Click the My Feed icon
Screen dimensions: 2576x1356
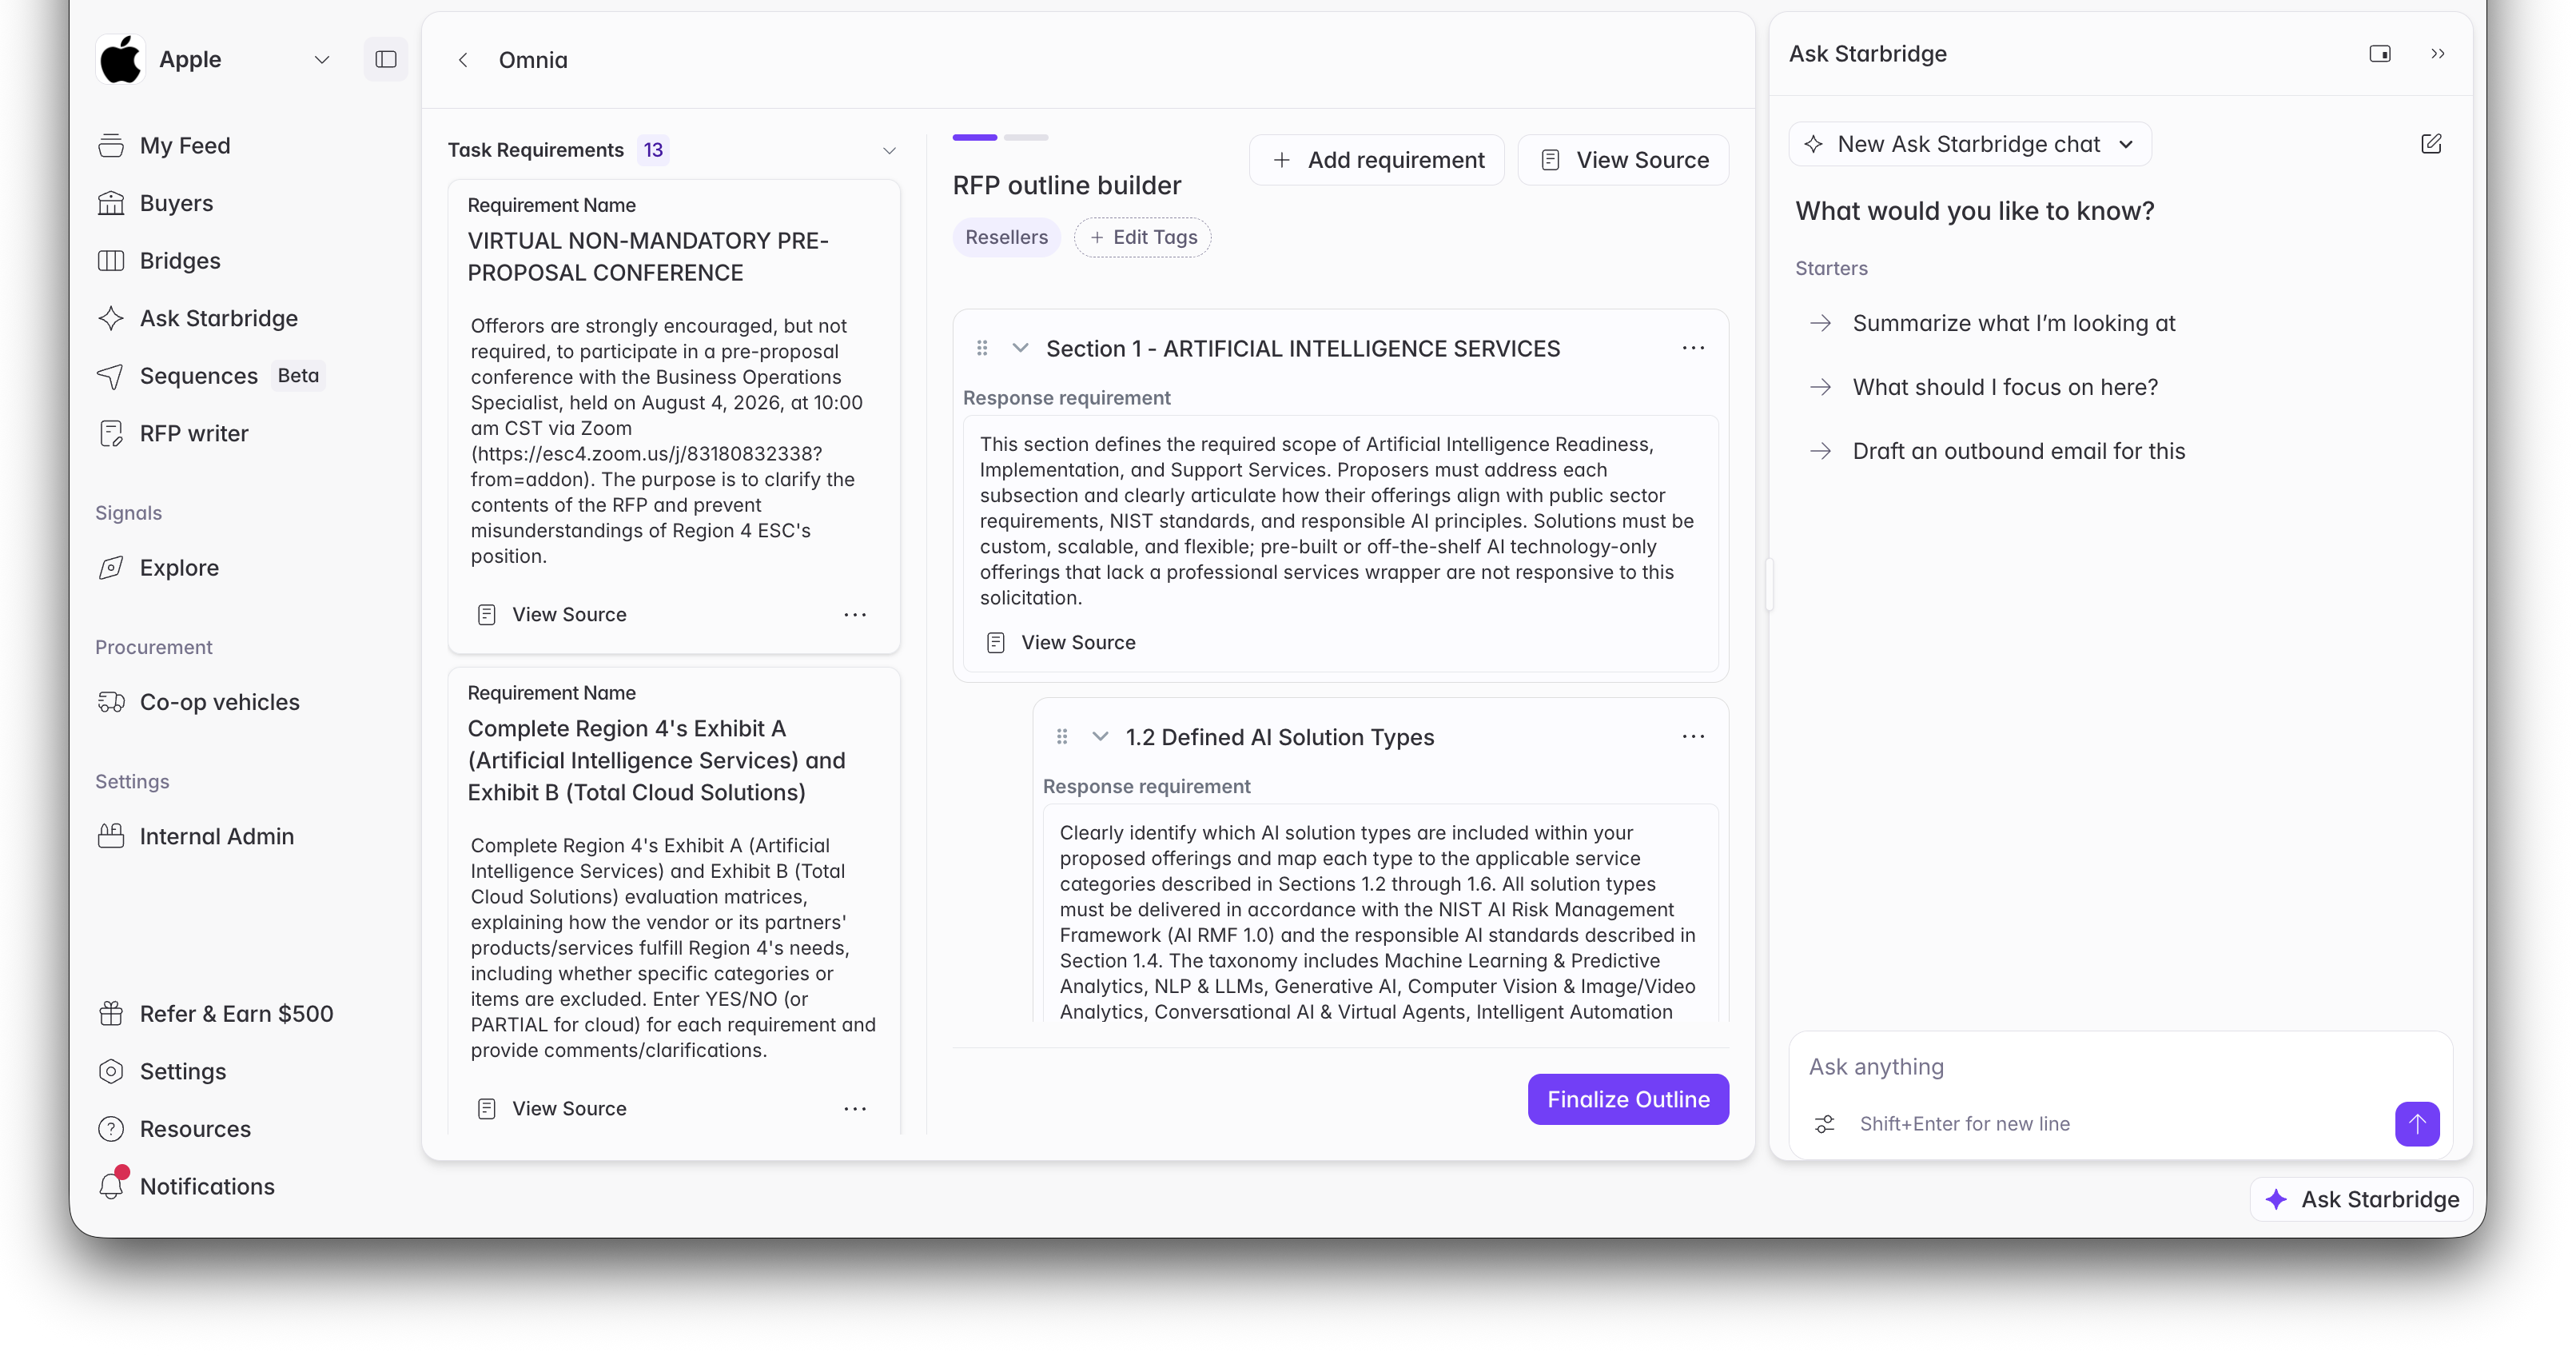(x=111, y=146)
